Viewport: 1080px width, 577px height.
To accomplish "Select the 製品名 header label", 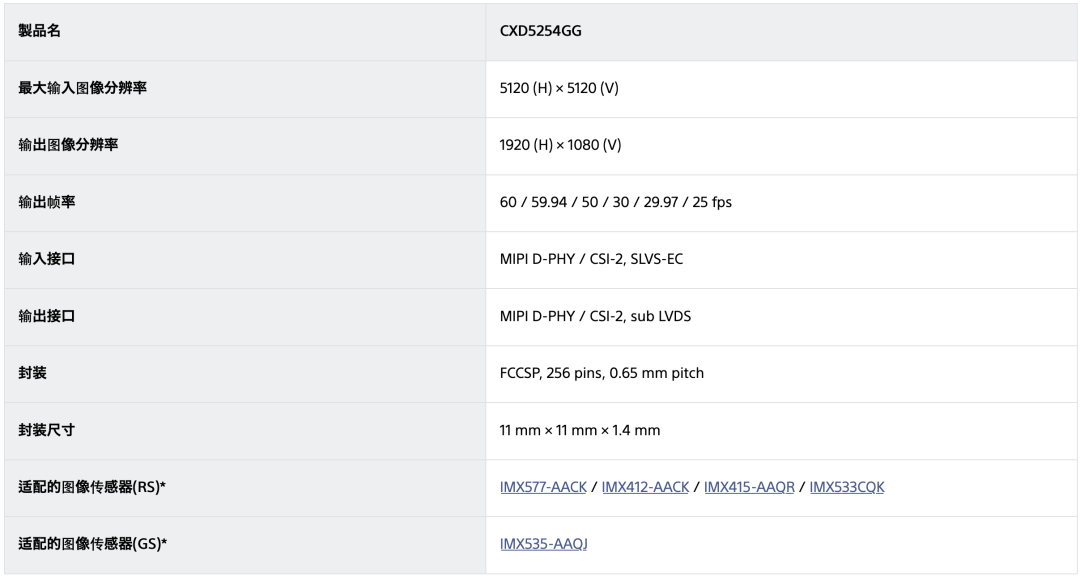I will coord(39,31).
